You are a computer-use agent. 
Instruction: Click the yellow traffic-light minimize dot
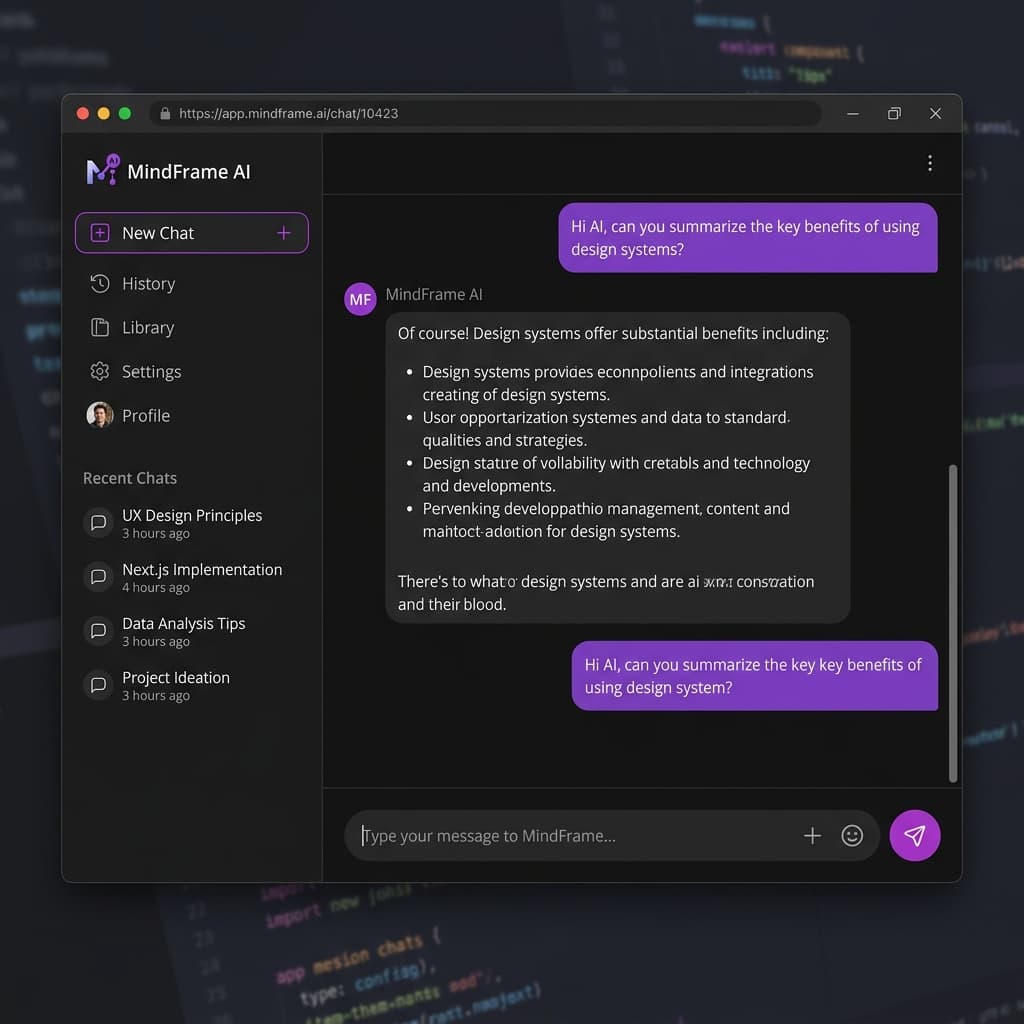tap(104, 114)
